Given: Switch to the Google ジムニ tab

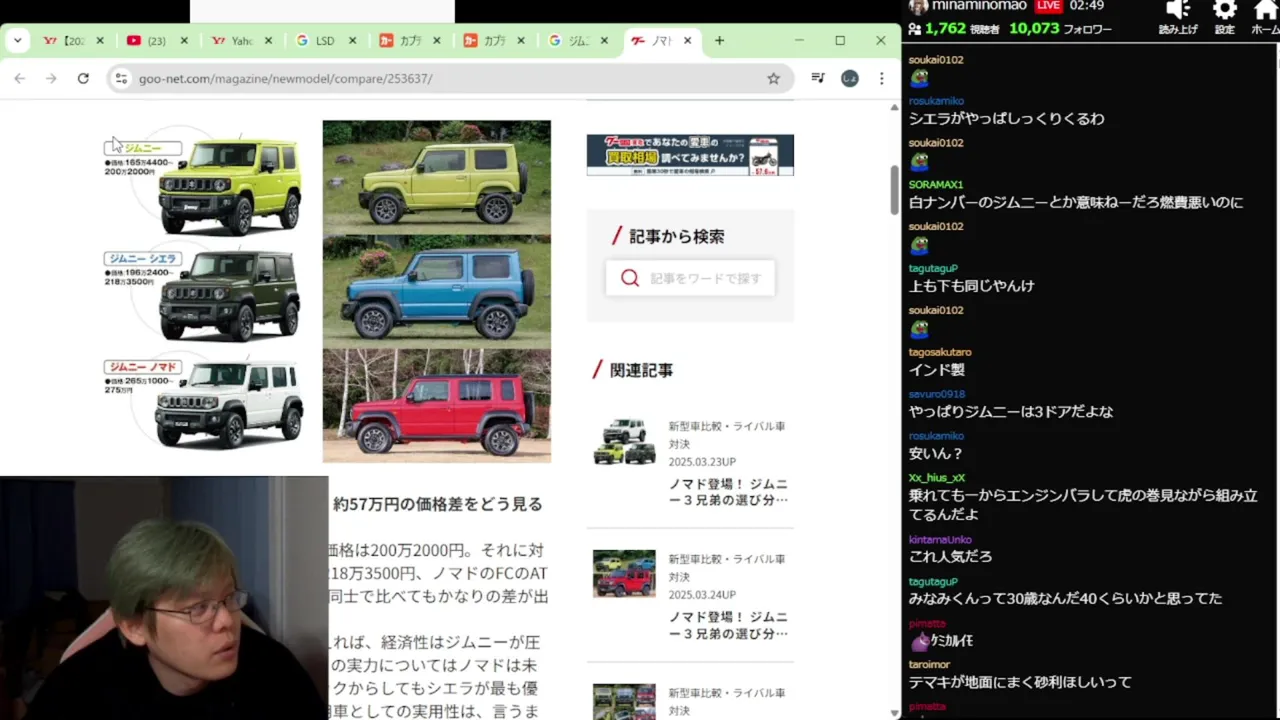Looking at the screenshot, I should 580,41.
